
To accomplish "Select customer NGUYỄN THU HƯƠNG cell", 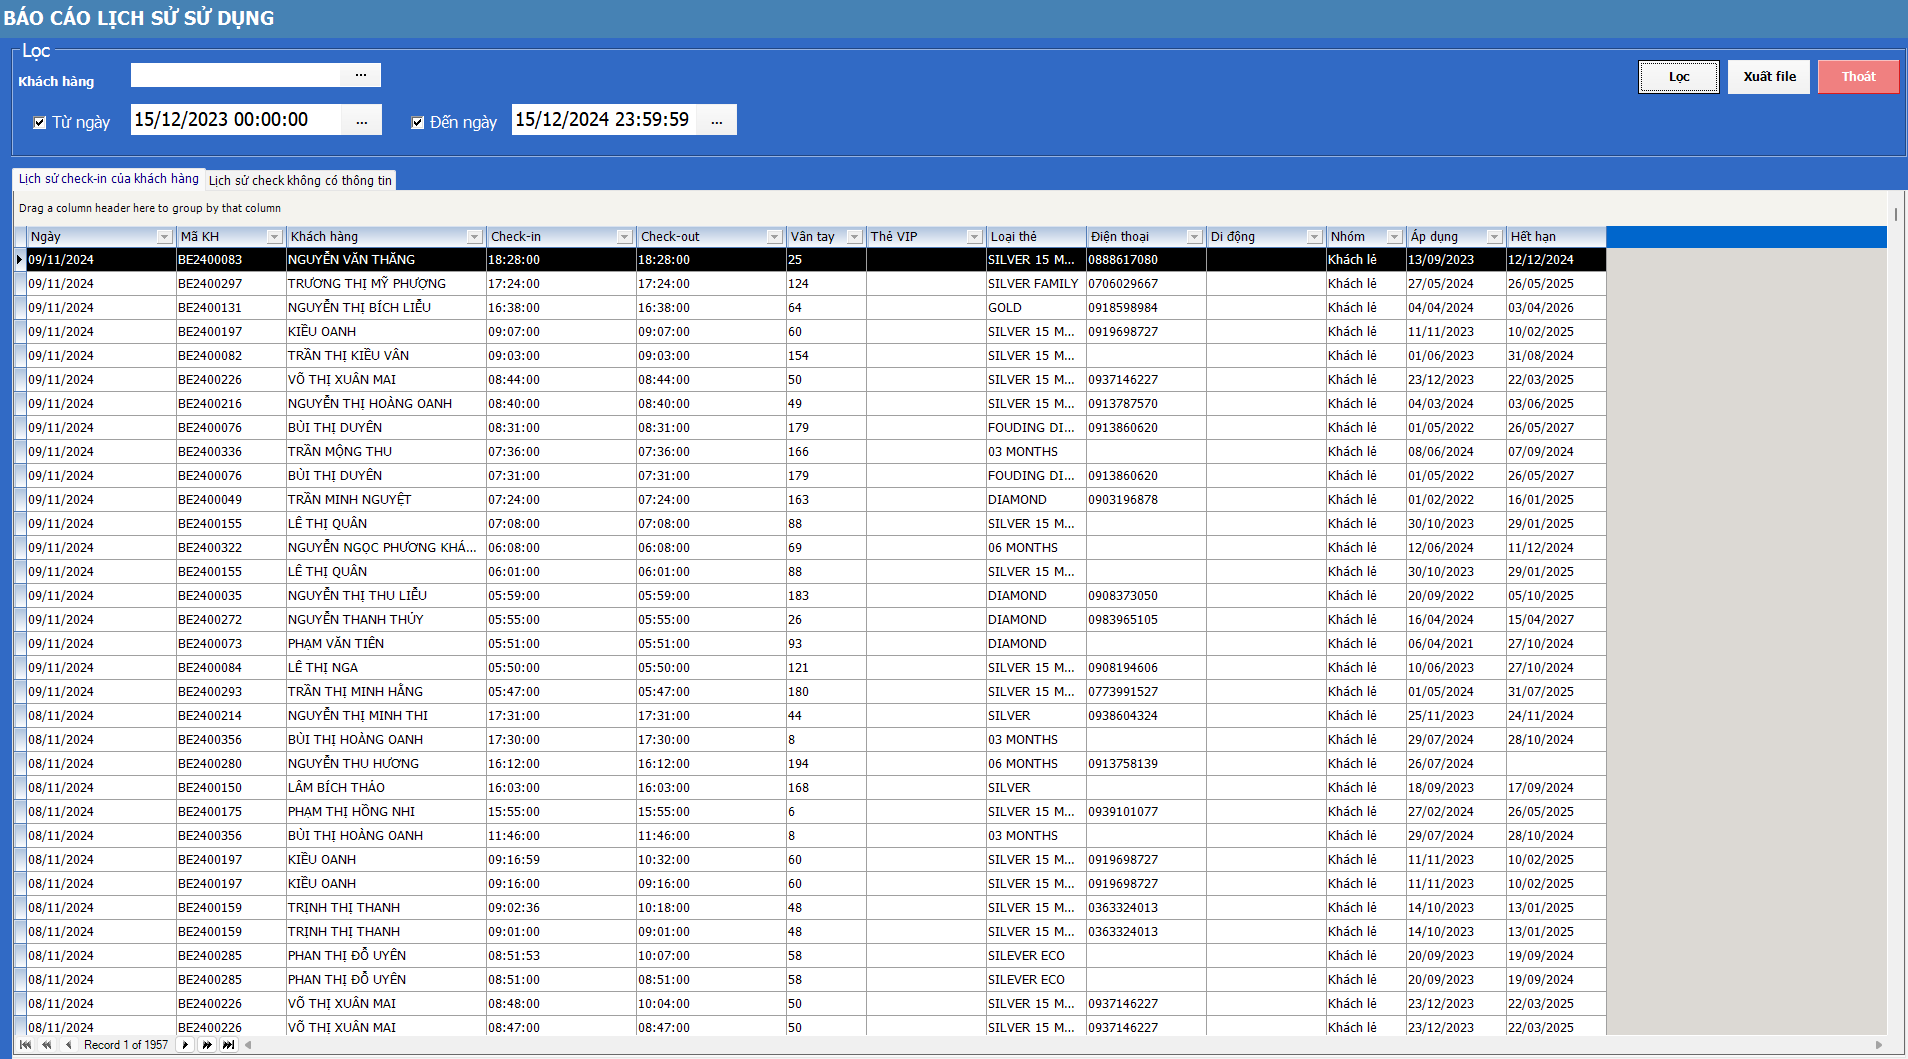I will [386, 764].
